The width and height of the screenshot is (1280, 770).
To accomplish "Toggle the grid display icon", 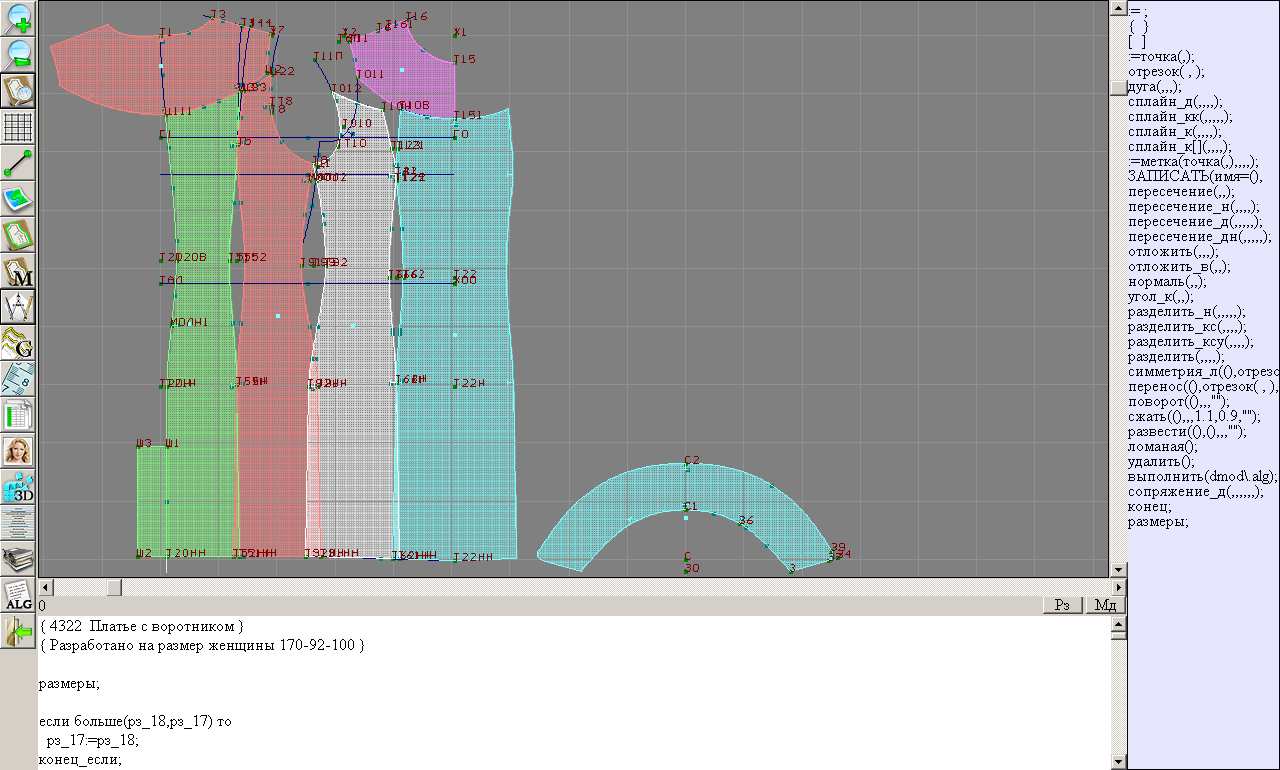I will coord(18,127).
